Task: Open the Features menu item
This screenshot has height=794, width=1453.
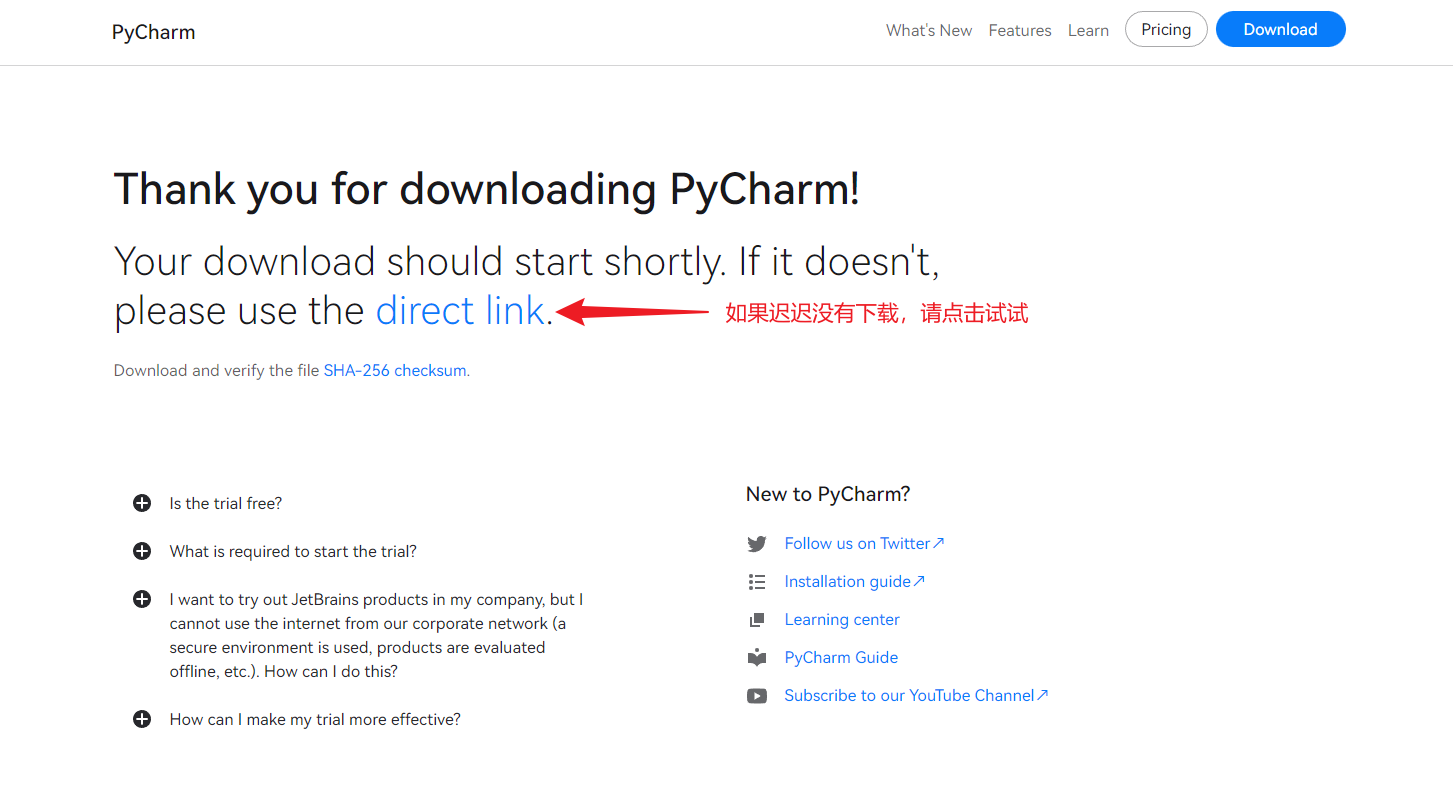Action: pyautogui.click(x=1019, y=31)
